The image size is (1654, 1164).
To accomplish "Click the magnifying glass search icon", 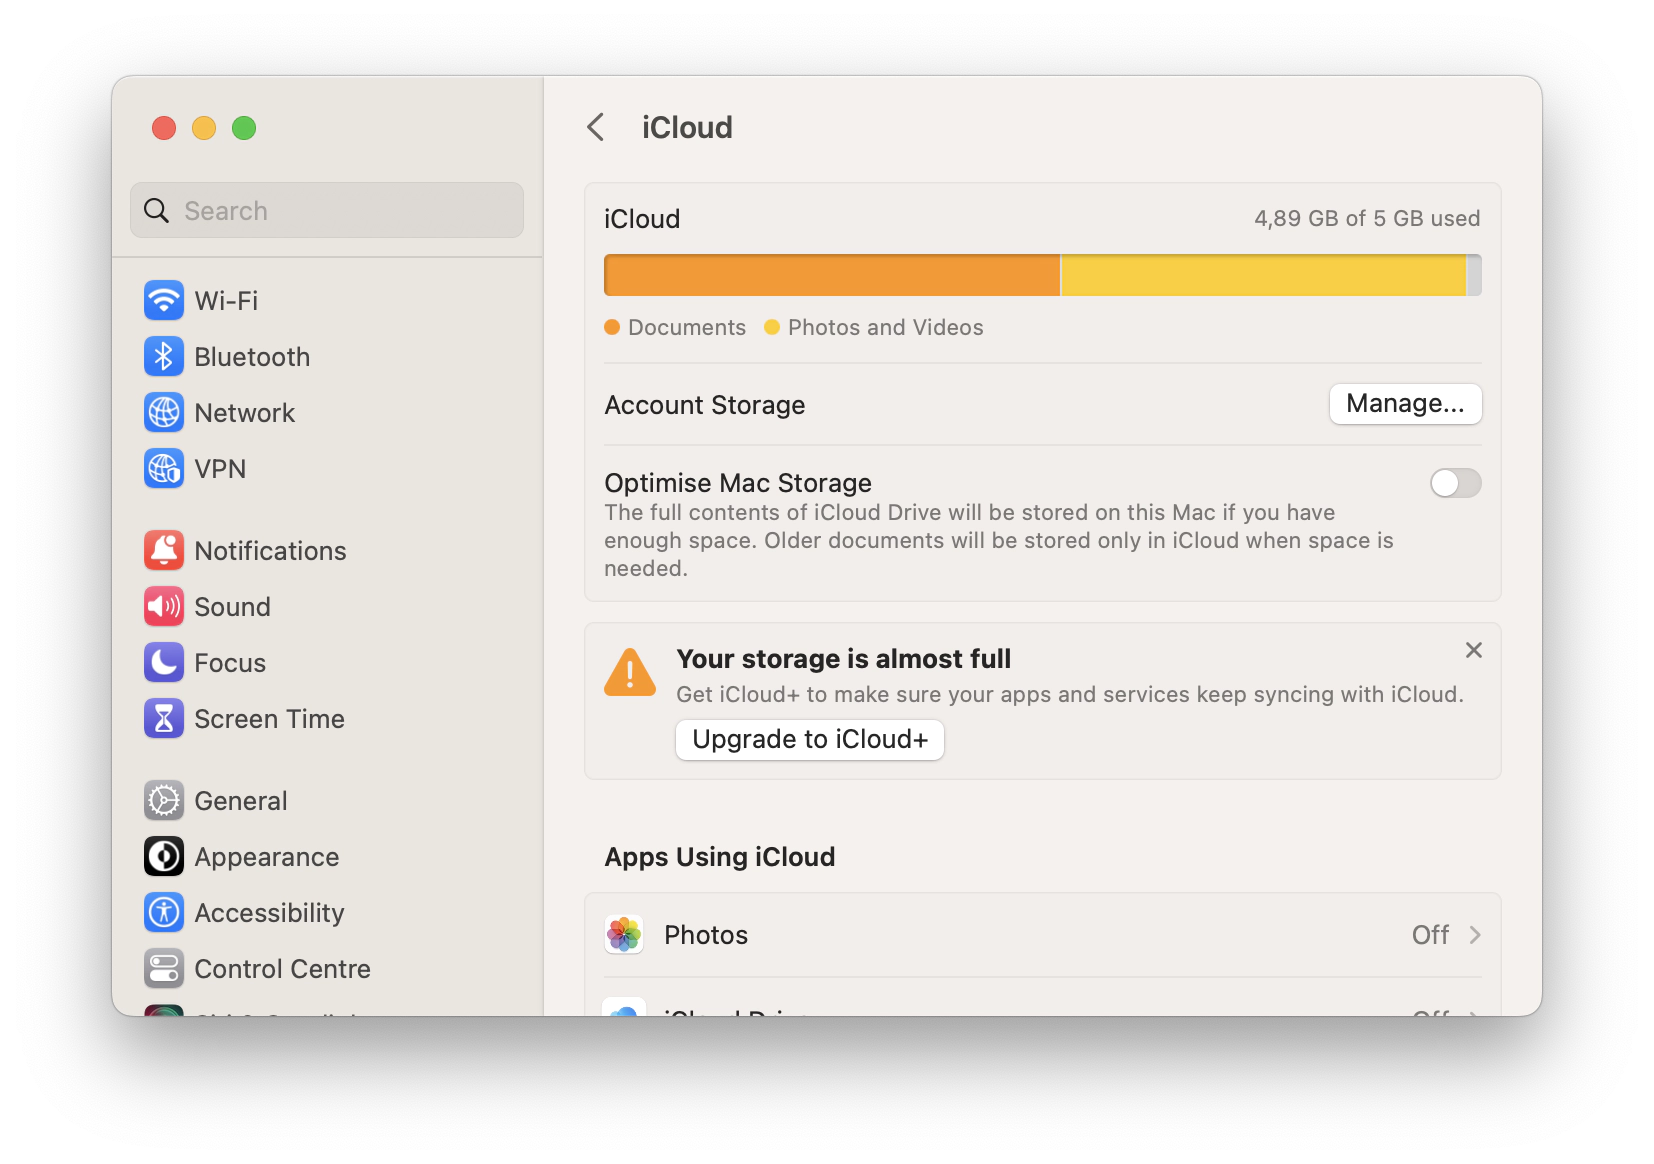I will 157,210.
